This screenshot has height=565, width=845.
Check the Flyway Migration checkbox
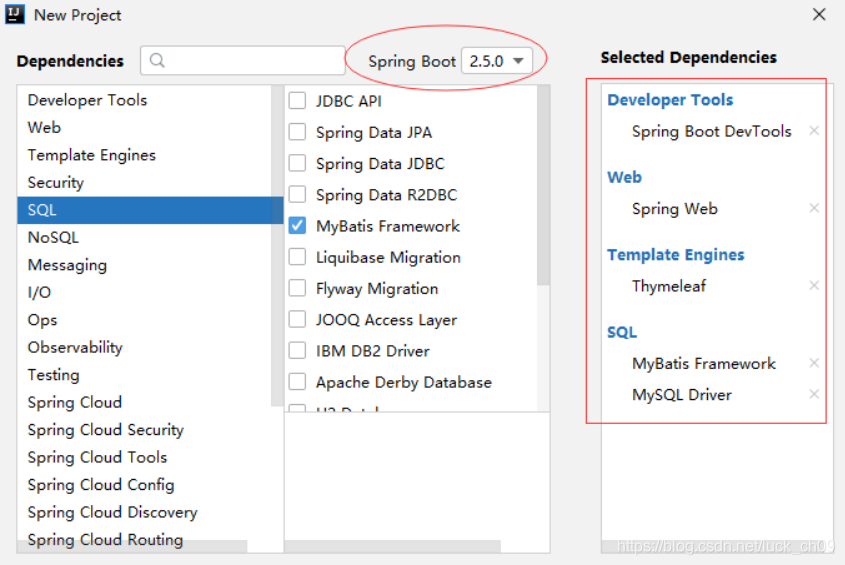coord(297,288)
